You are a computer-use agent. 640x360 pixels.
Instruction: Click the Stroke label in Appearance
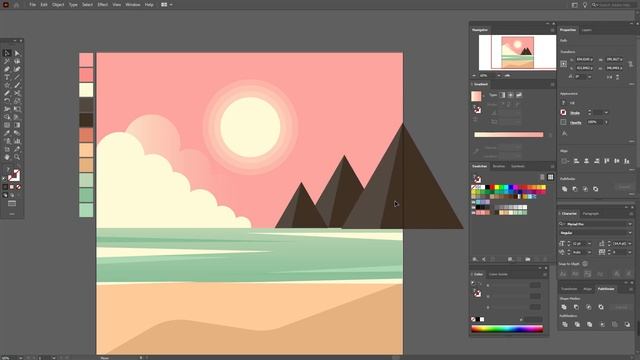[576, 113]
